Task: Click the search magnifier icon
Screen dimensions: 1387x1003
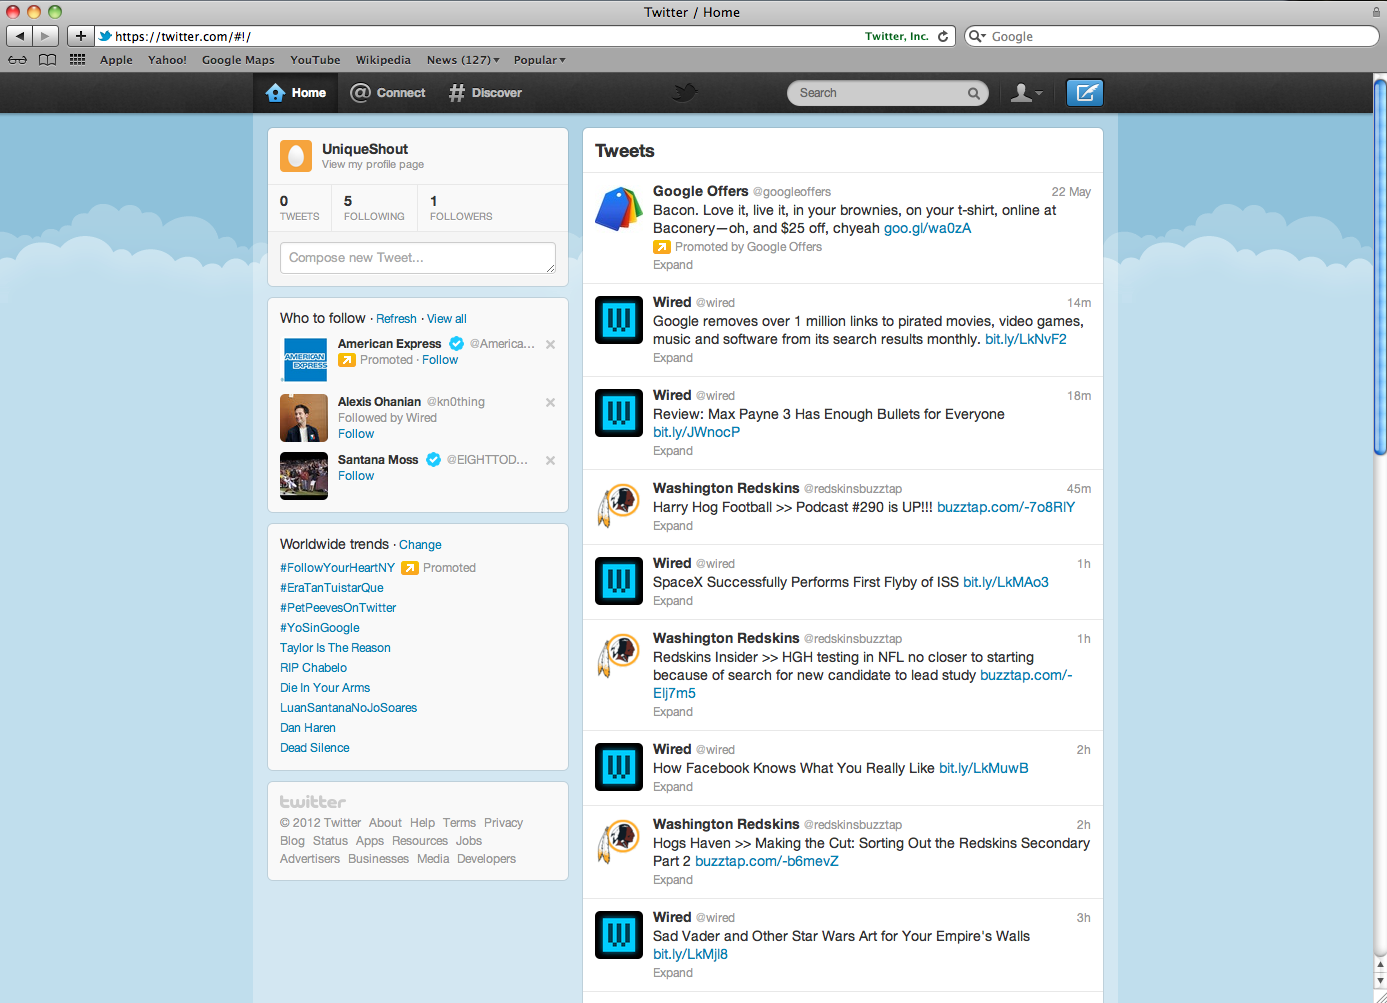Action: click(x=972, y=92)
